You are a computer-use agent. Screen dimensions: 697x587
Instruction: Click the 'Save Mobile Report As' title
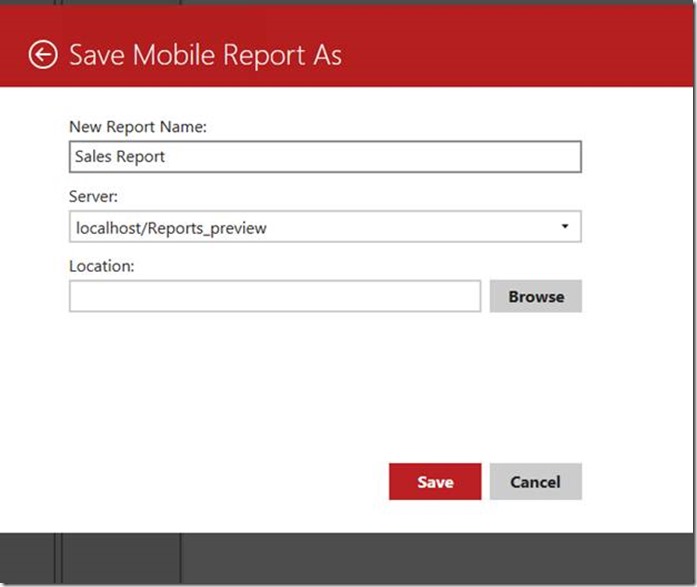(x=205, y=54)
